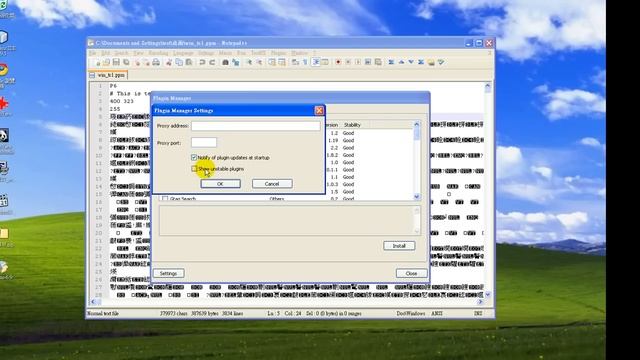Click the Proxy port input field

(x=204, y=142)
